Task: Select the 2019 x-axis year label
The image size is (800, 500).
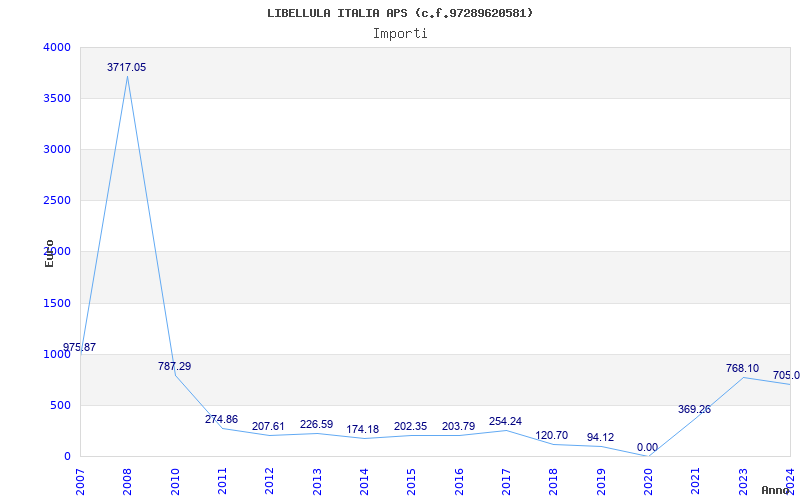Action: click(601, 482)
